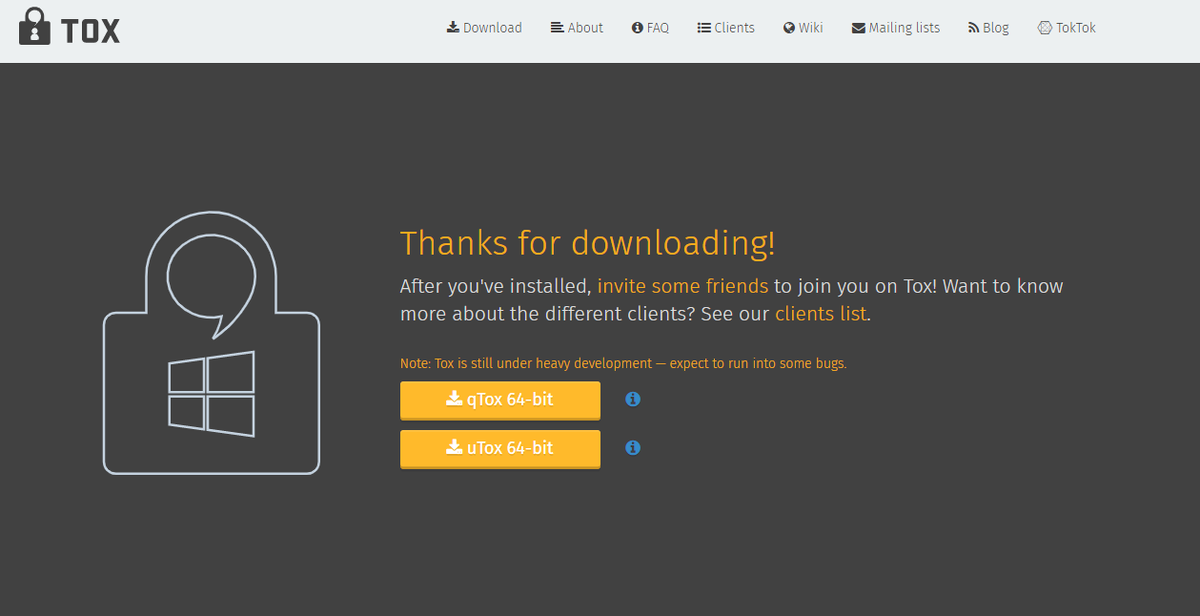Image resolution: width=1200 pixels, height=616 pixels.
Task: Open the Download page from the navbar
Action: pos(484,28)
